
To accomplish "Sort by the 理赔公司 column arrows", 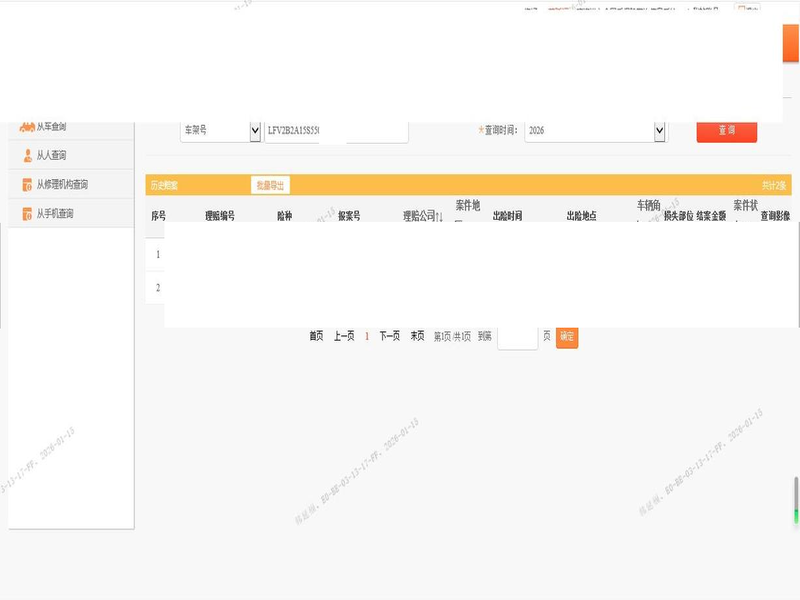I will point(438,216).
